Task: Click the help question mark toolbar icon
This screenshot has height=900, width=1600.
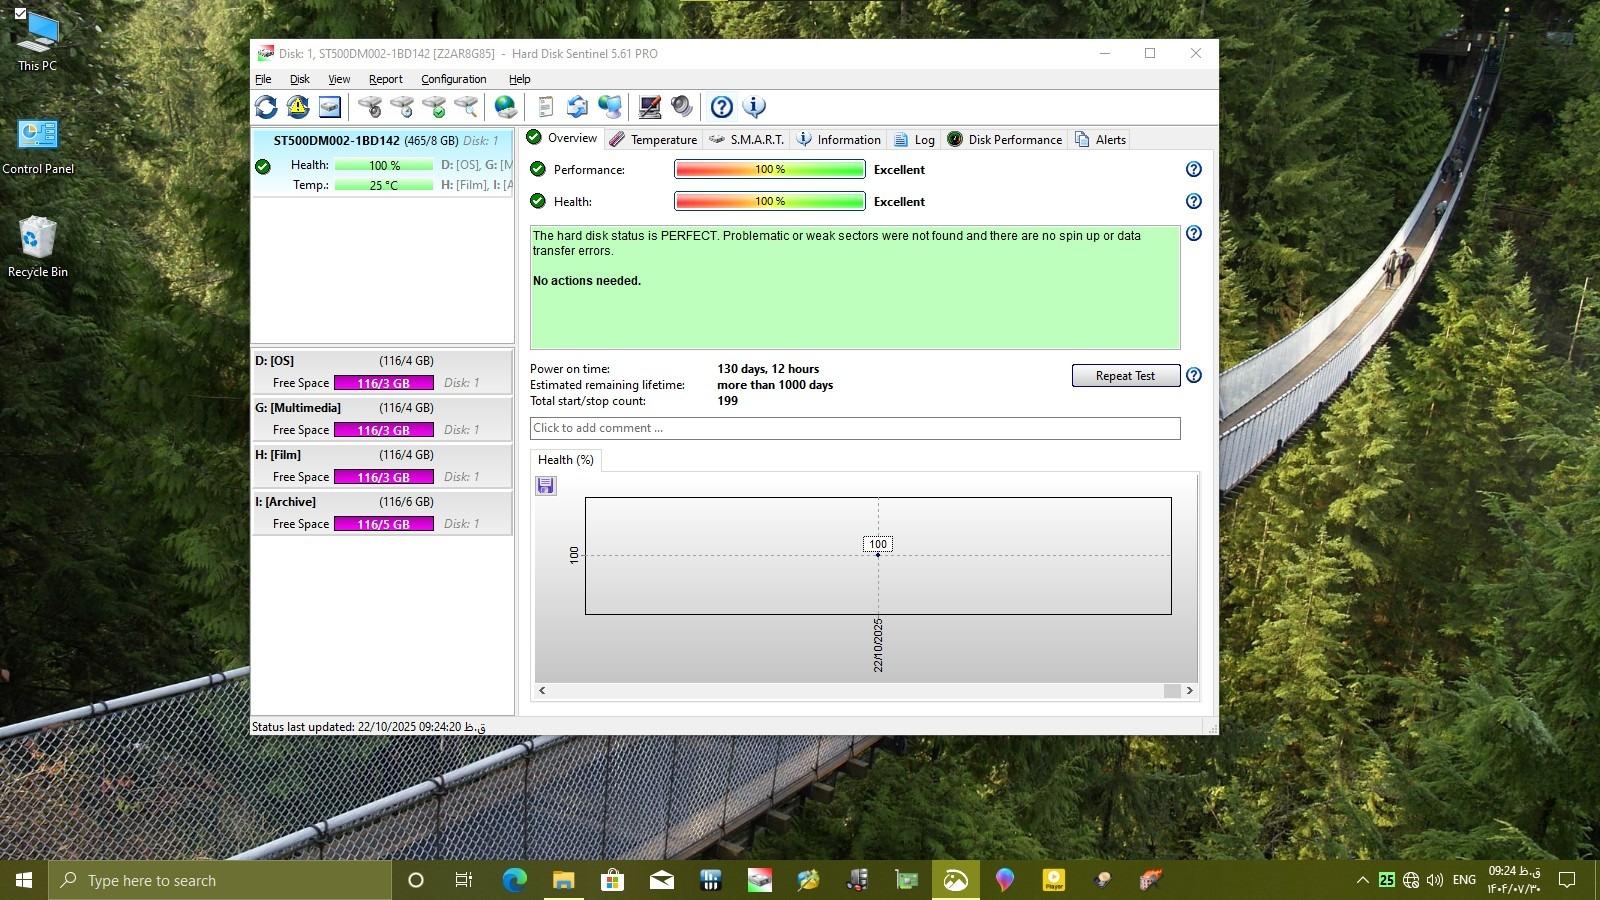Action: (721, 107)
